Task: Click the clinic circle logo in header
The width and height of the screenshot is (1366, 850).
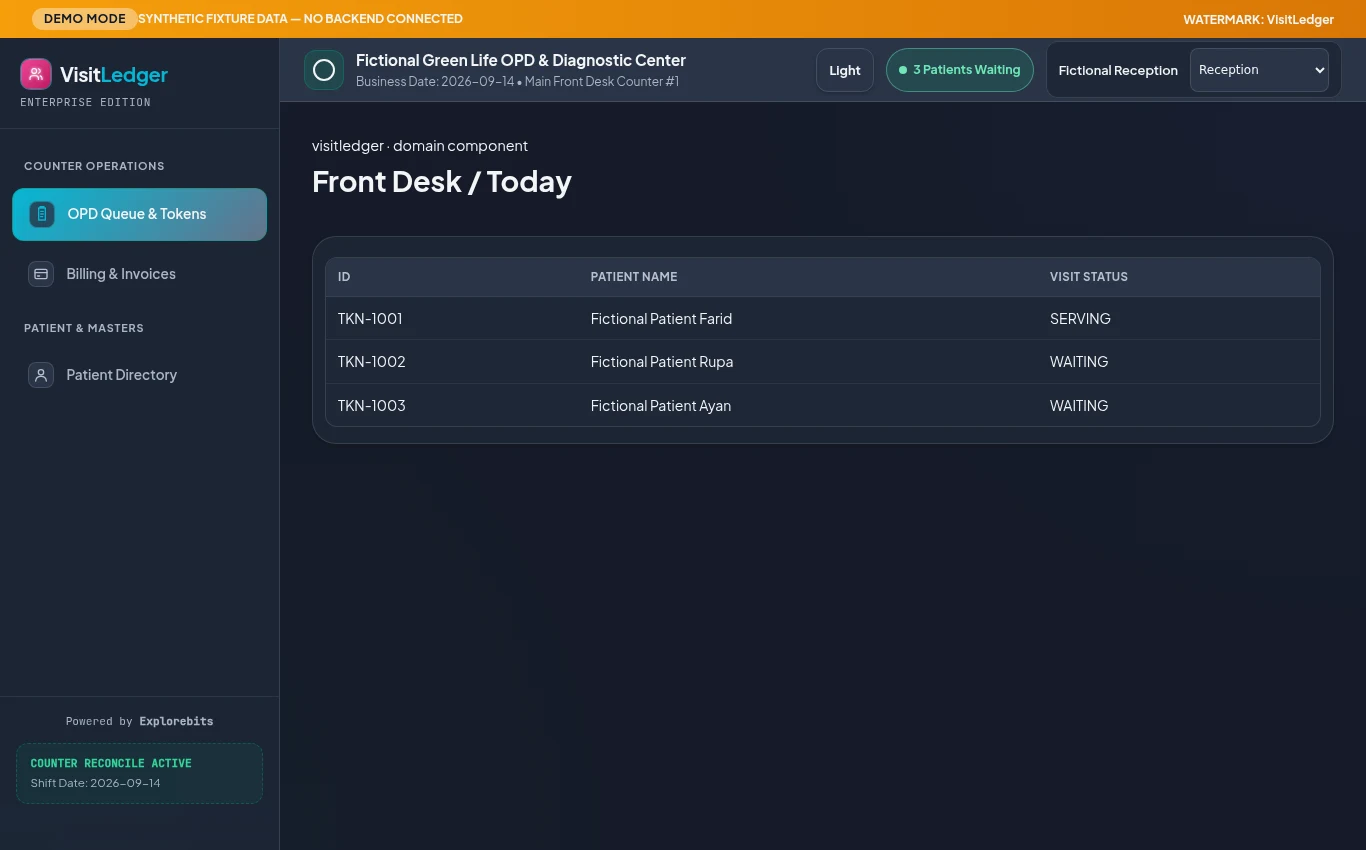Action: tap(324, 70)
